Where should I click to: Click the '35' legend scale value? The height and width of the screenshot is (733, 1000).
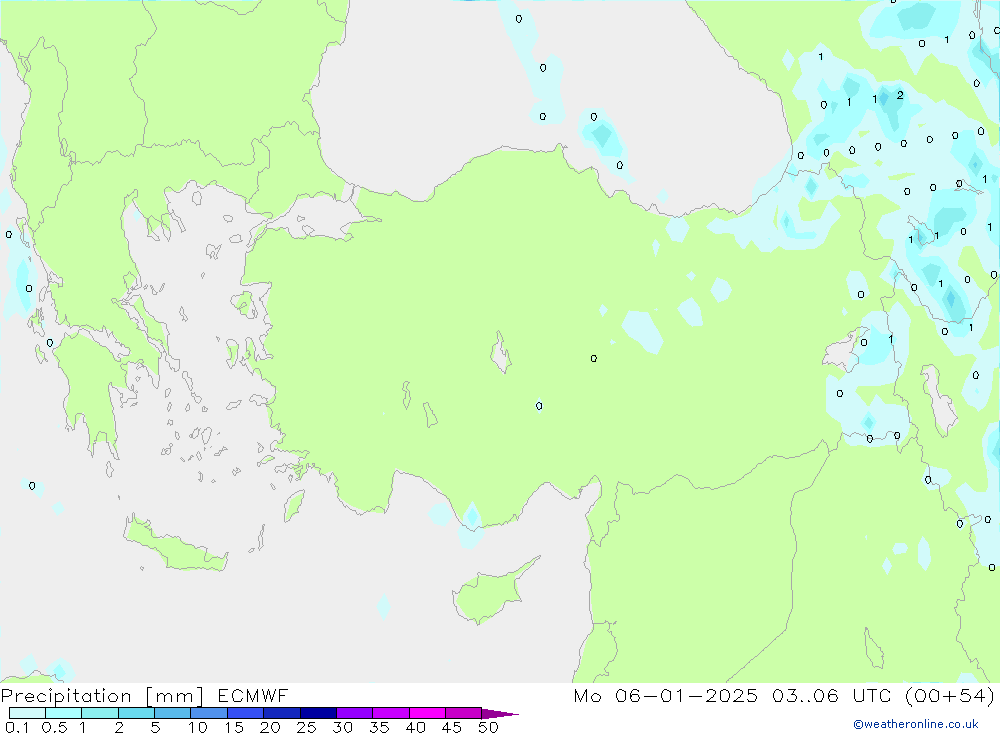[x=379, y=727]
